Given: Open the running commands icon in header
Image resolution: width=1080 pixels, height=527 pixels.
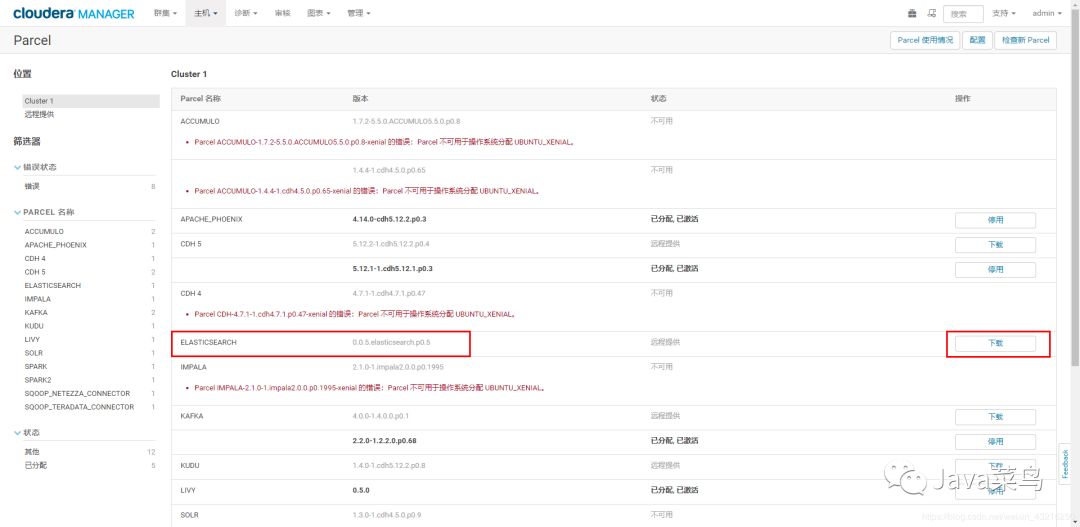Looking at the screenshot, I should click(x=932, y=13).
